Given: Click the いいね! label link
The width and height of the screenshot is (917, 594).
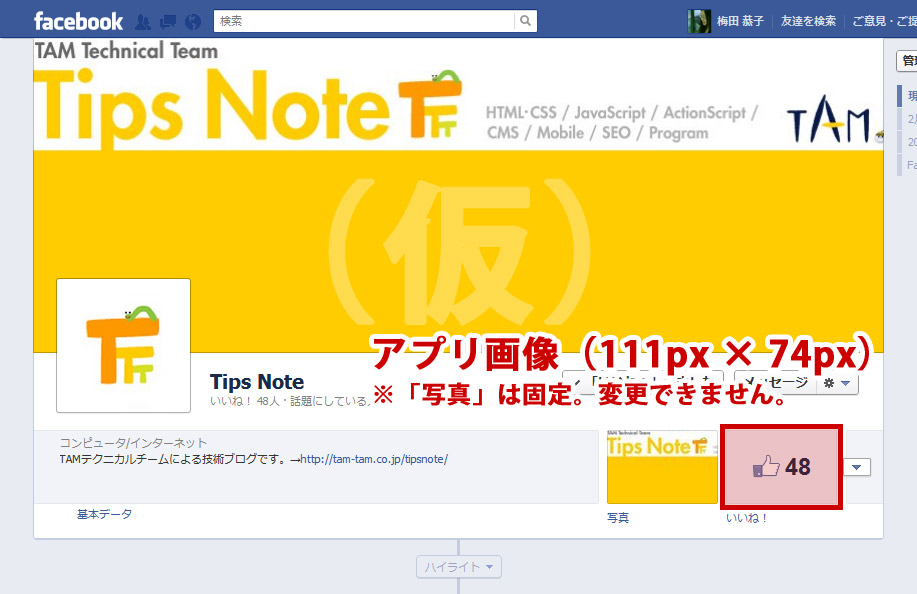Looking at the screenshot, I should (x=746, y=518).
